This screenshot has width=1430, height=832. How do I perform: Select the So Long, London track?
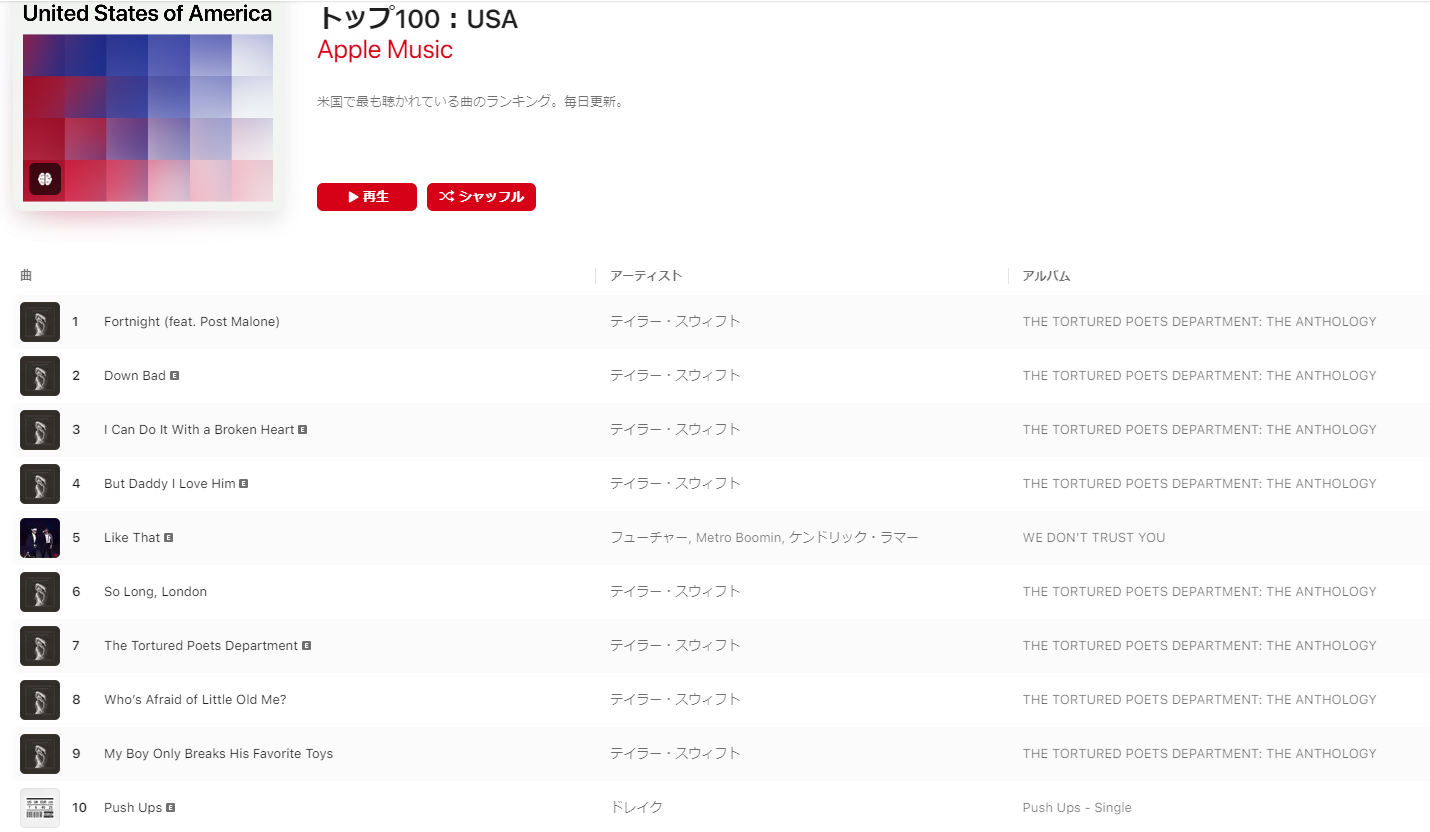[x=155, y=592]
